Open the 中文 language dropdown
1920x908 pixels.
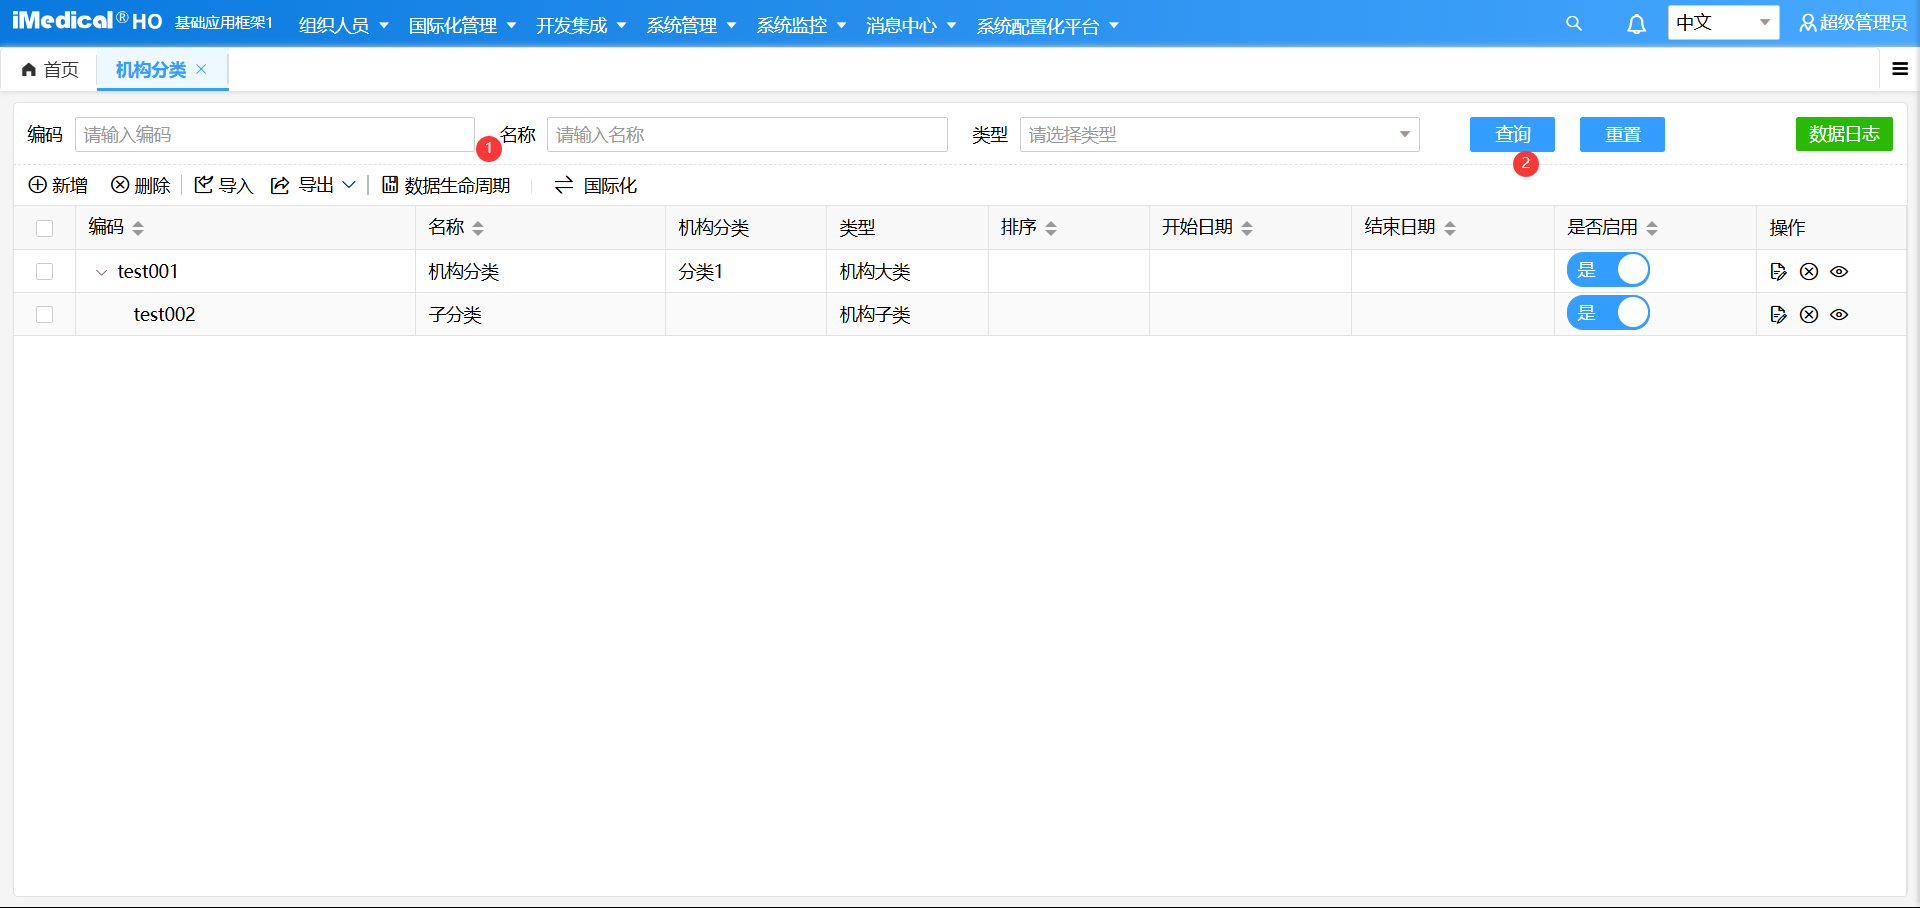1723,23
